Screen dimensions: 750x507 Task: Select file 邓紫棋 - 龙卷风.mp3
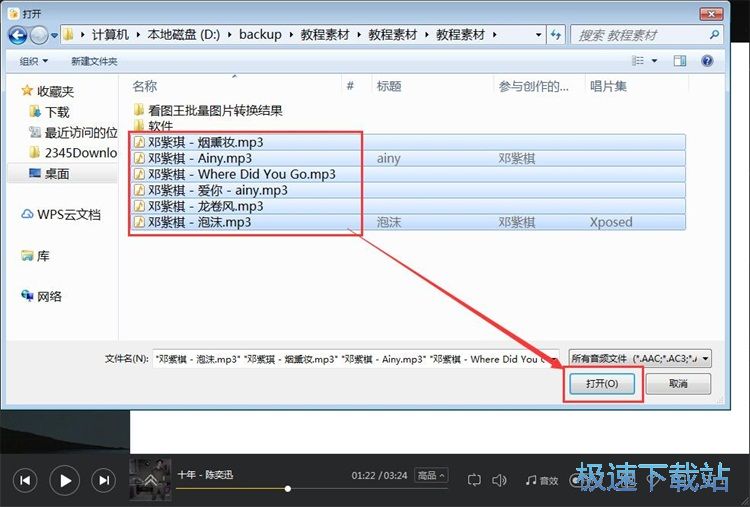407,206
